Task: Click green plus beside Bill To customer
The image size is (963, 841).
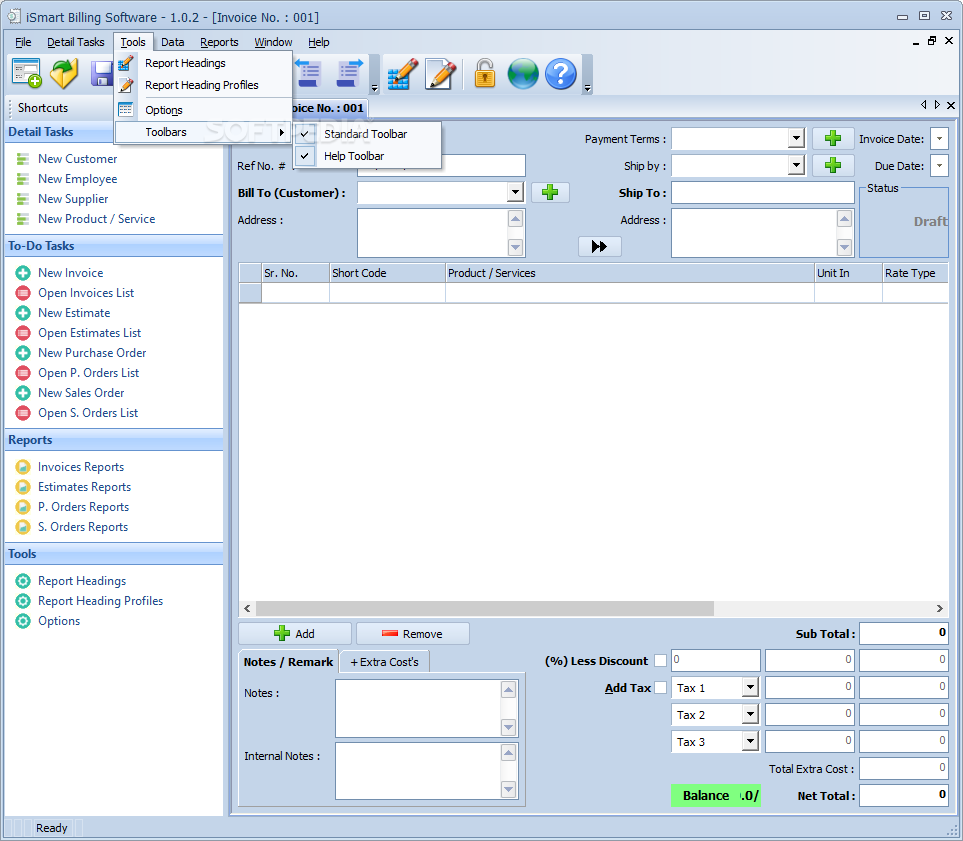Action: coord(550,192)
